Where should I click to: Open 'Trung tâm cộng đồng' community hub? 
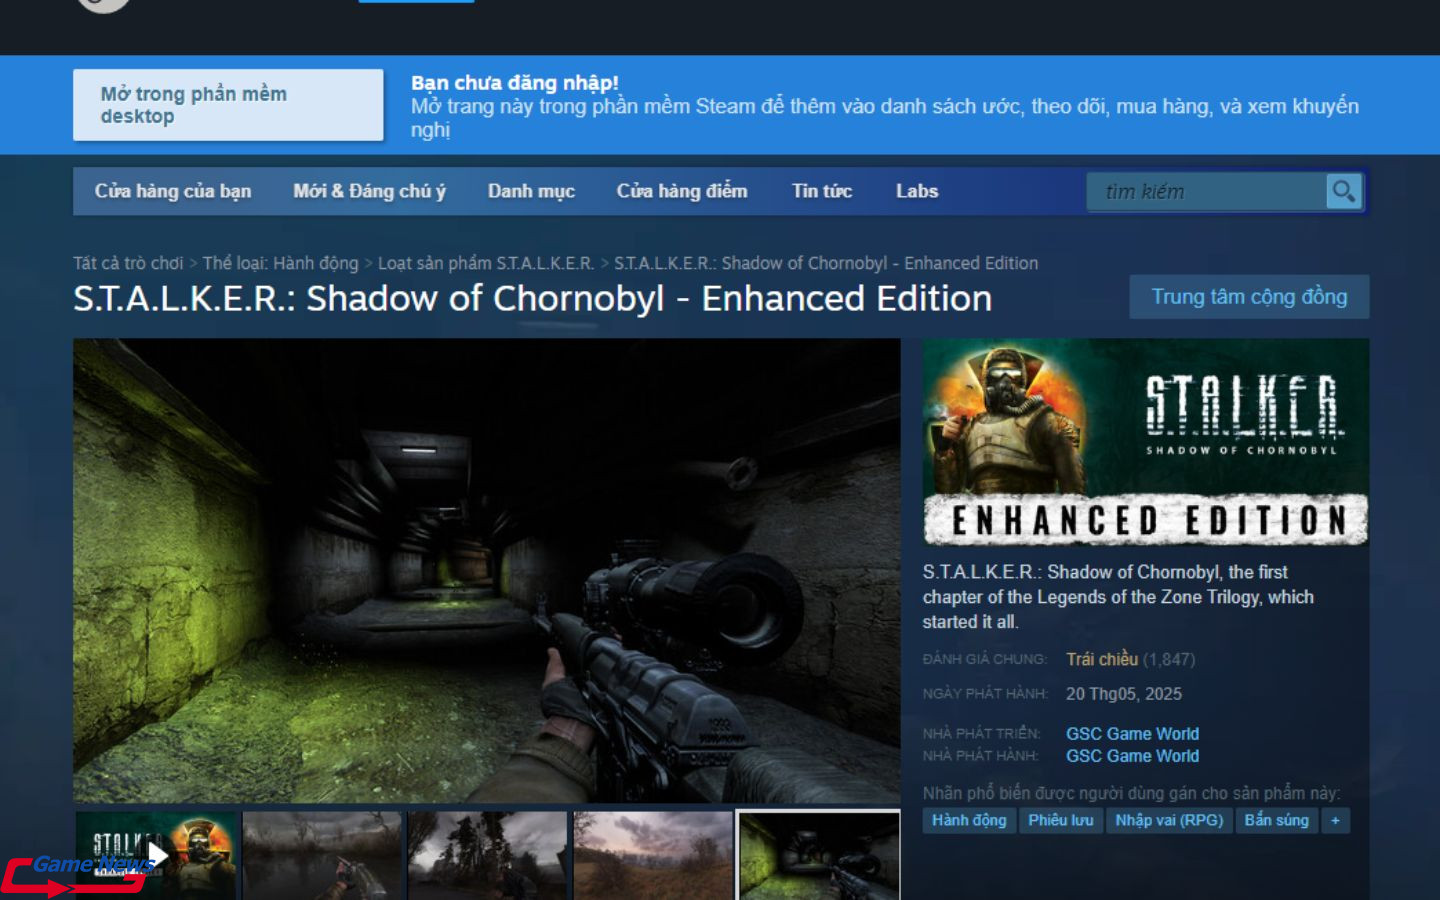[x=1248, y=297]
